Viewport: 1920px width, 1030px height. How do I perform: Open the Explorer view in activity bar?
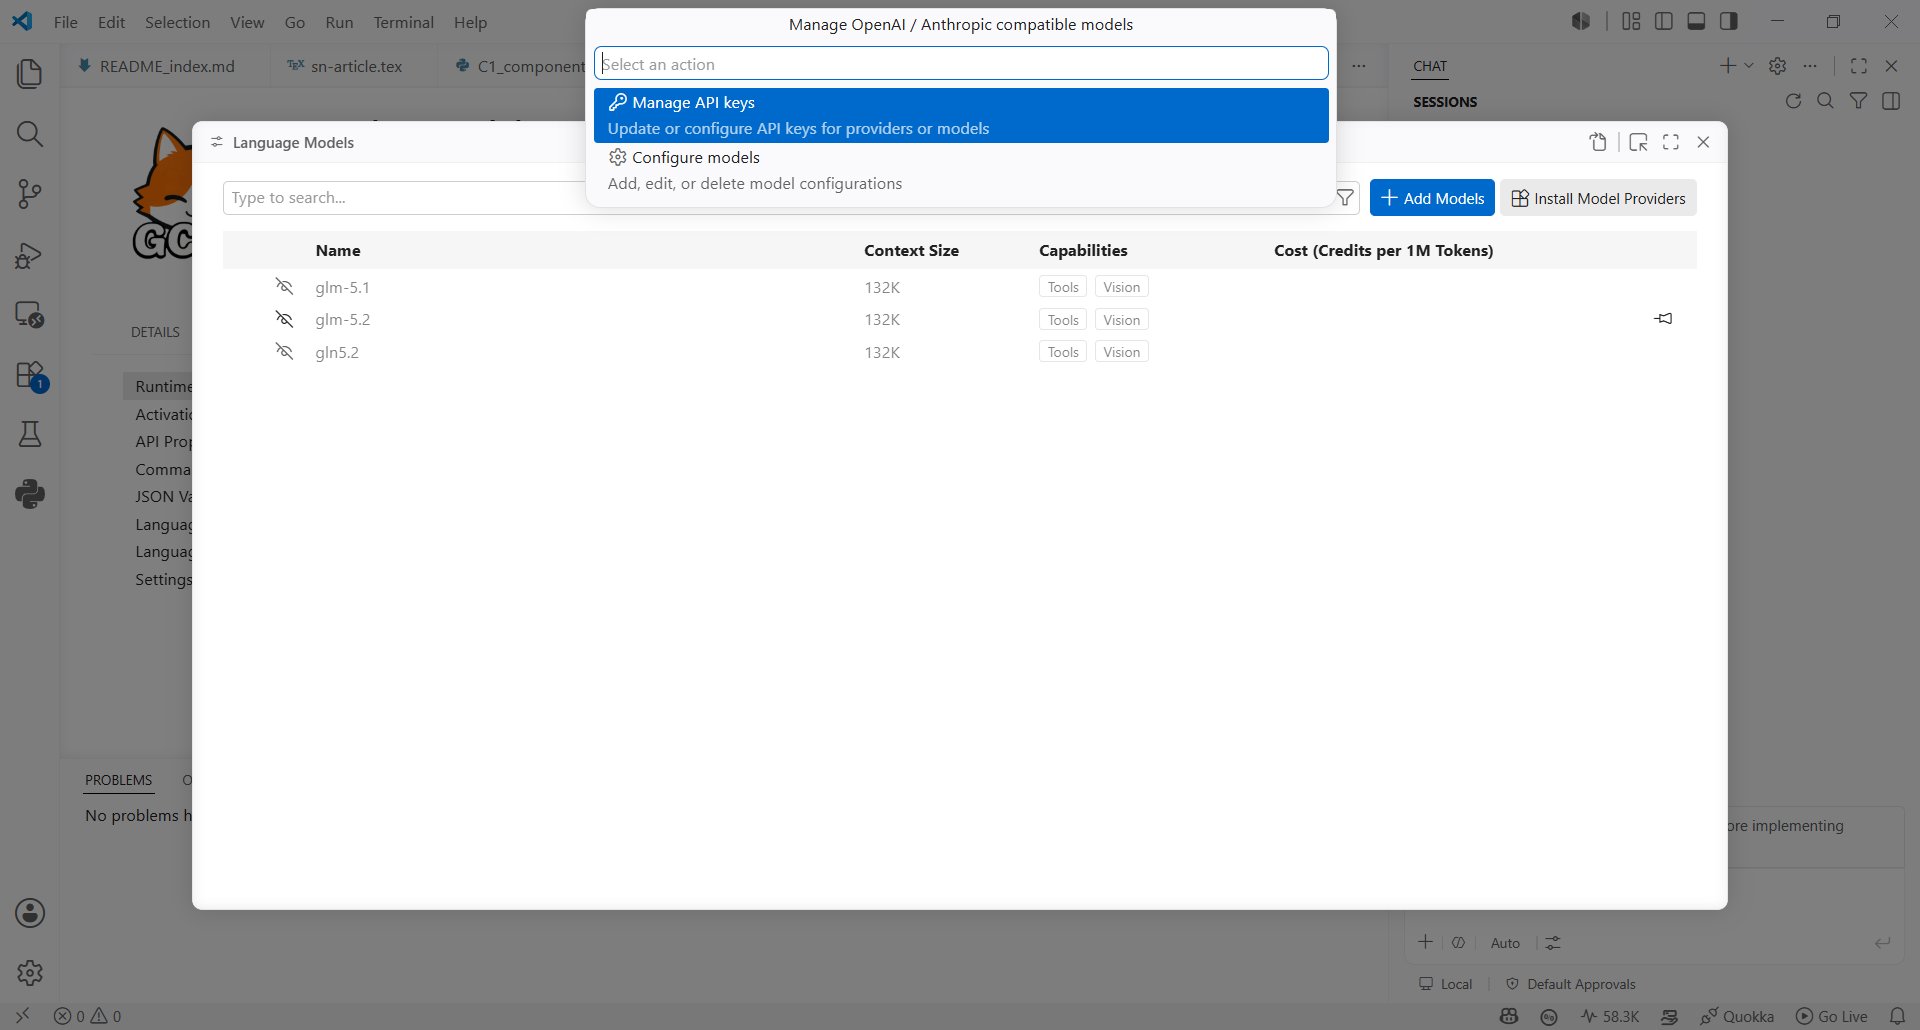coord(30,74)
